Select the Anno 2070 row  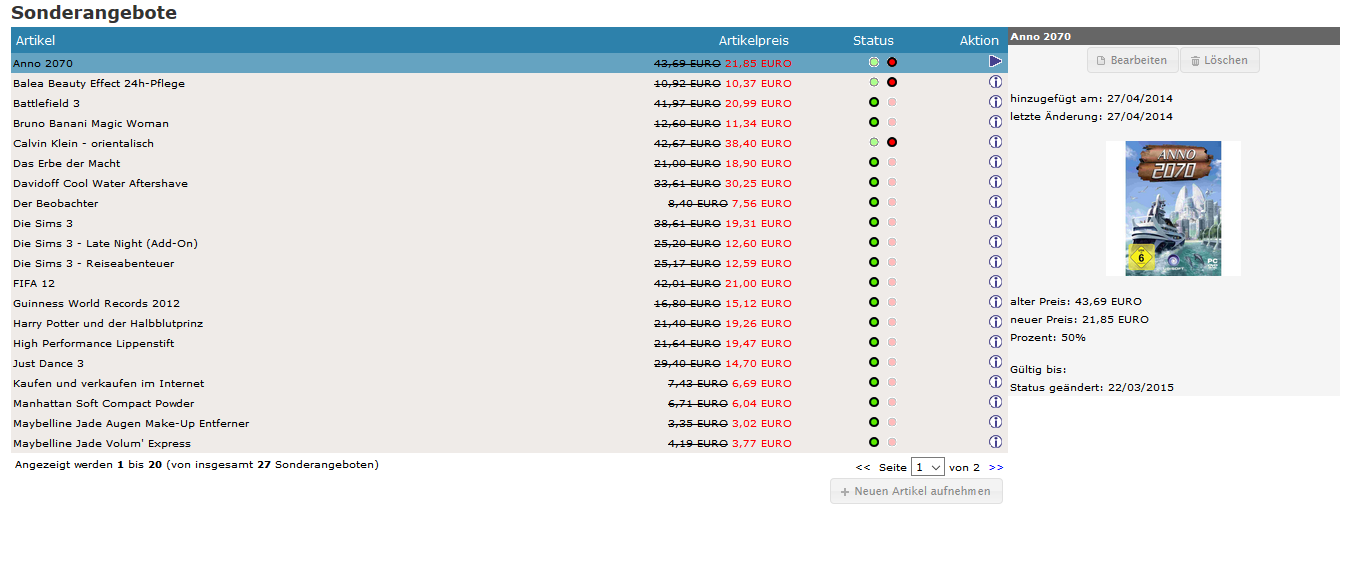point(509,63)
